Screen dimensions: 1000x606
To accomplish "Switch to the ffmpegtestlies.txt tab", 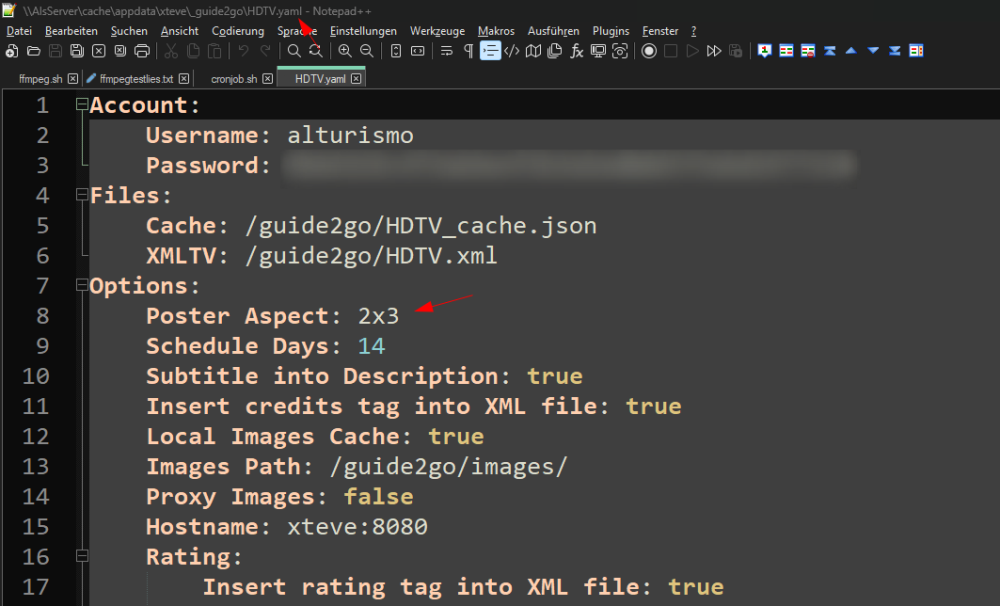I will tap(136, 78).
